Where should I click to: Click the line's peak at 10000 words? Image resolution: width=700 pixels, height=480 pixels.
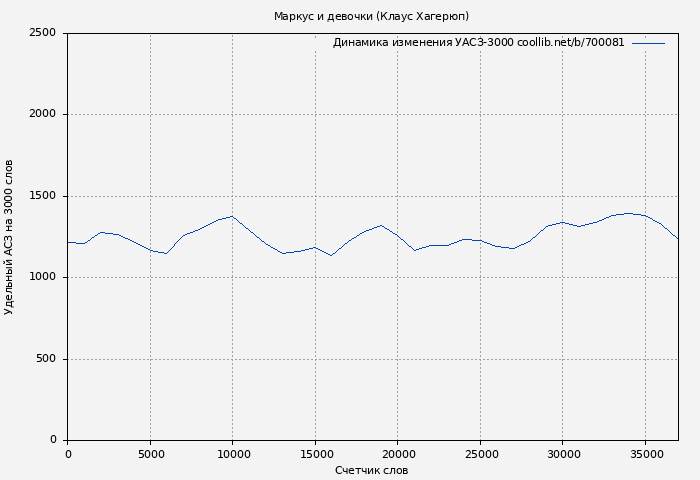[232, 216]
